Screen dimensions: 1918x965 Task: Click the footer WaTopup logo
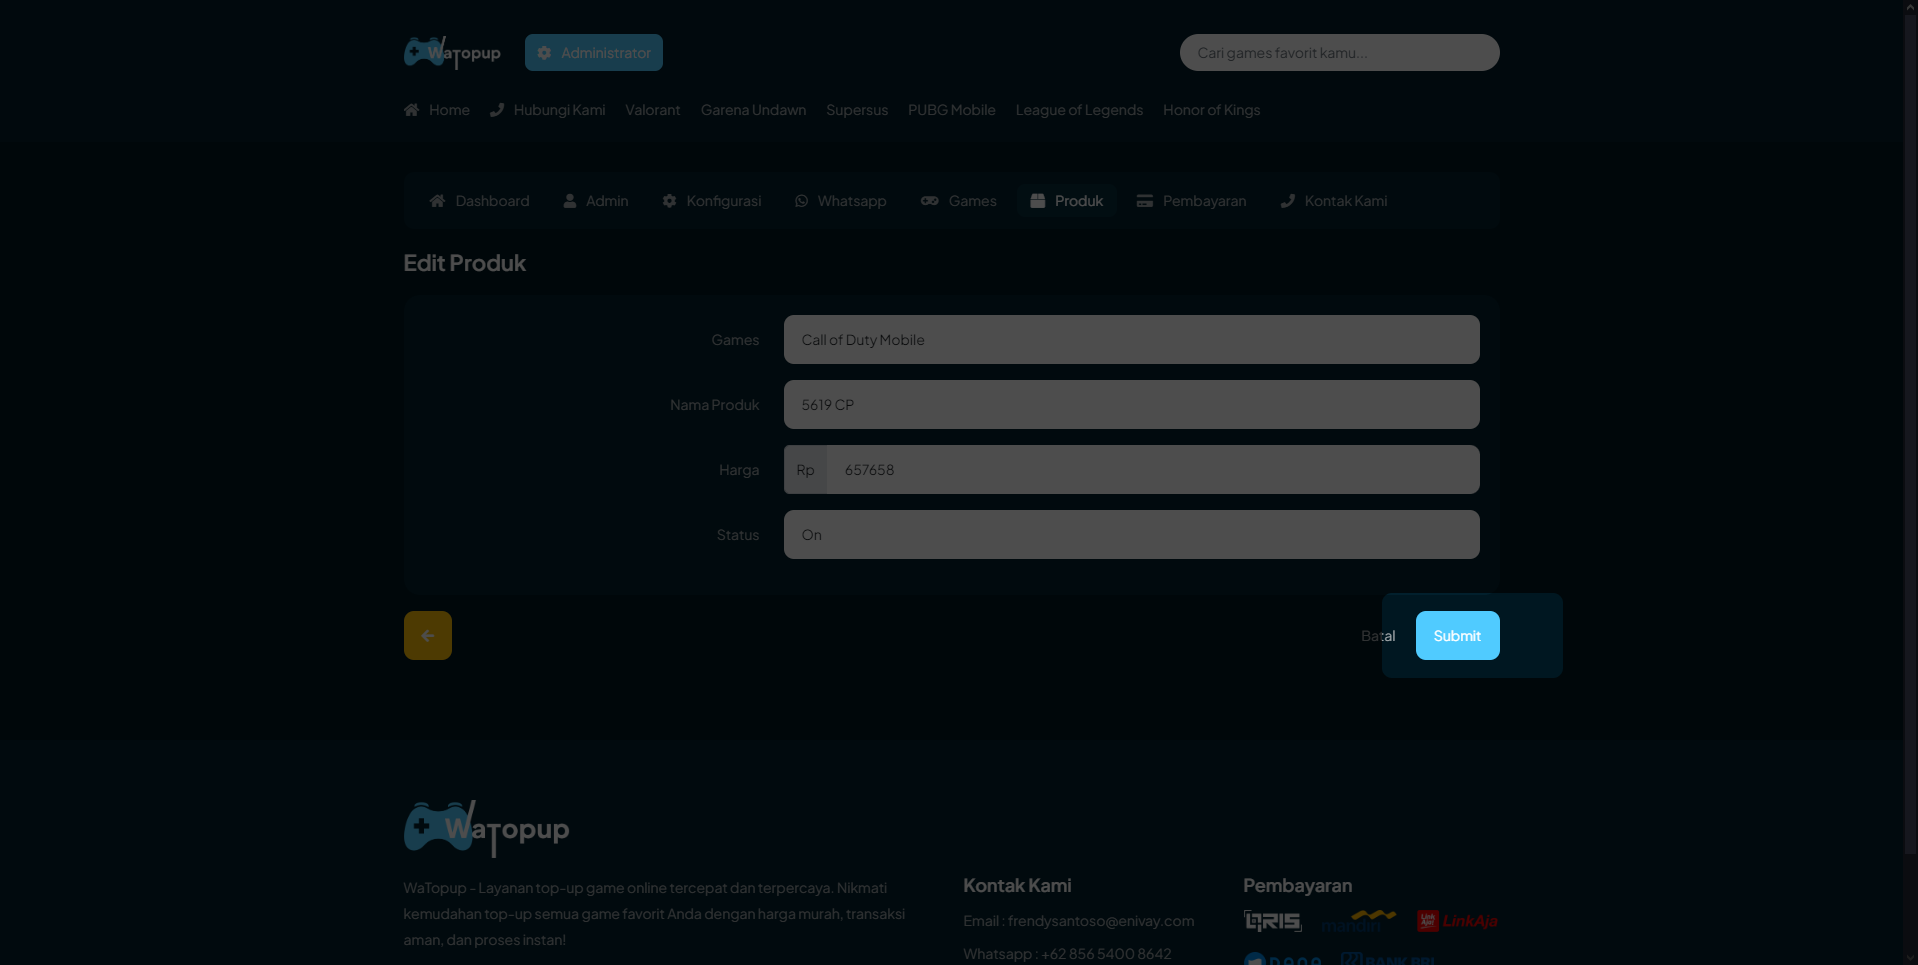tap(486, 828)
